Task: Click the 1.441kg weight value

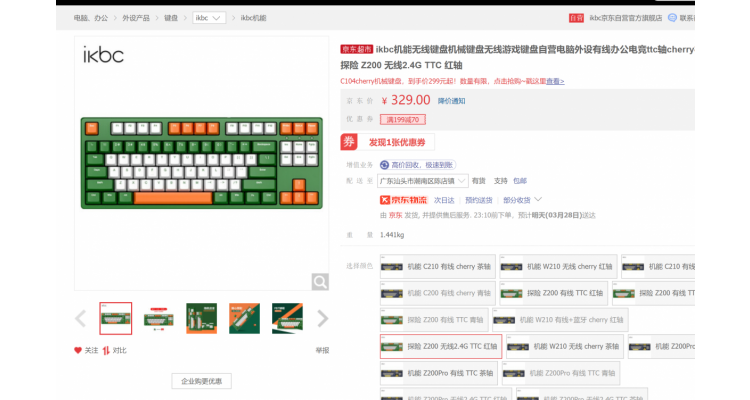Action: coord(392,235)
